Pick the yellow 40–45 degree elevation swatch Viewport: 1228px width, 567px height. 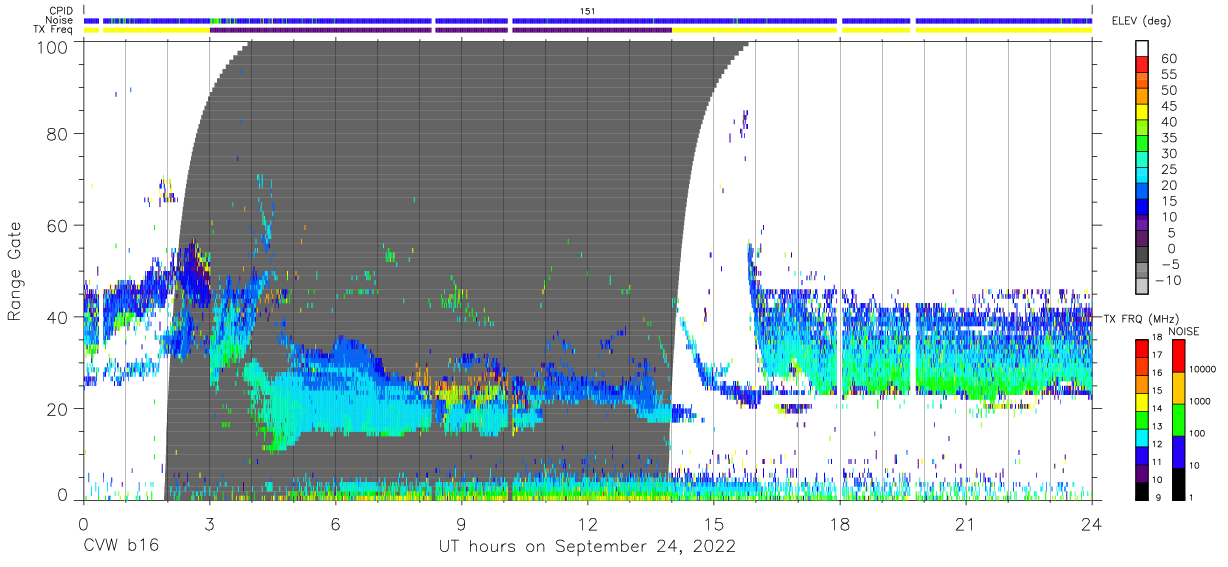click(x=1142, y=113)
